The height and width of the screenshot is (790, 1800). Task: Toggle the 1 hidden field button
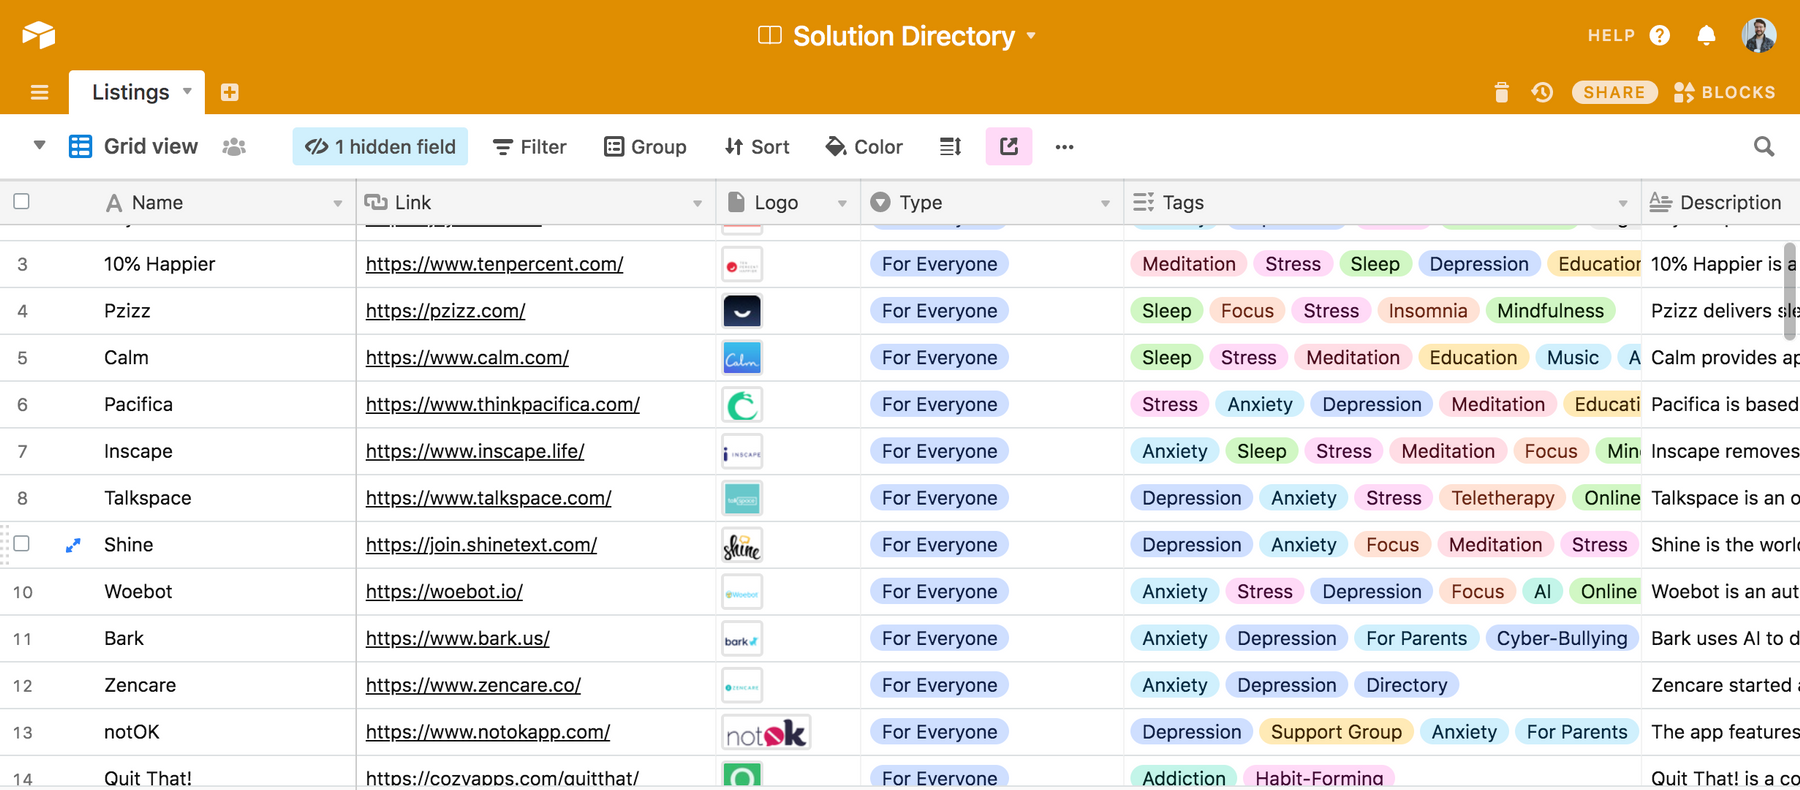coord(380,147)
